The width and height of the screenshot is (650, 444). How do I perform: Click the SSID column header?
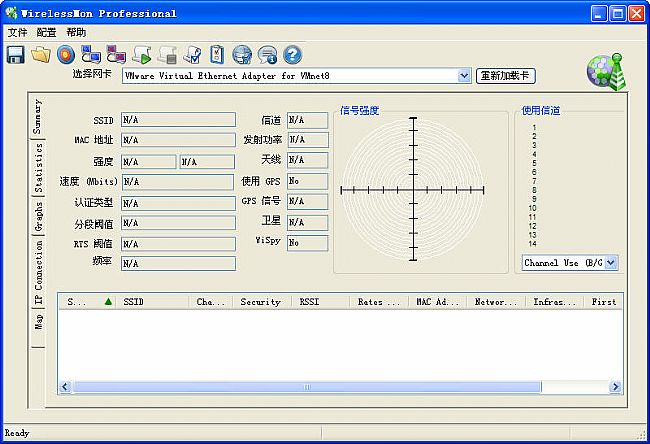153,302
